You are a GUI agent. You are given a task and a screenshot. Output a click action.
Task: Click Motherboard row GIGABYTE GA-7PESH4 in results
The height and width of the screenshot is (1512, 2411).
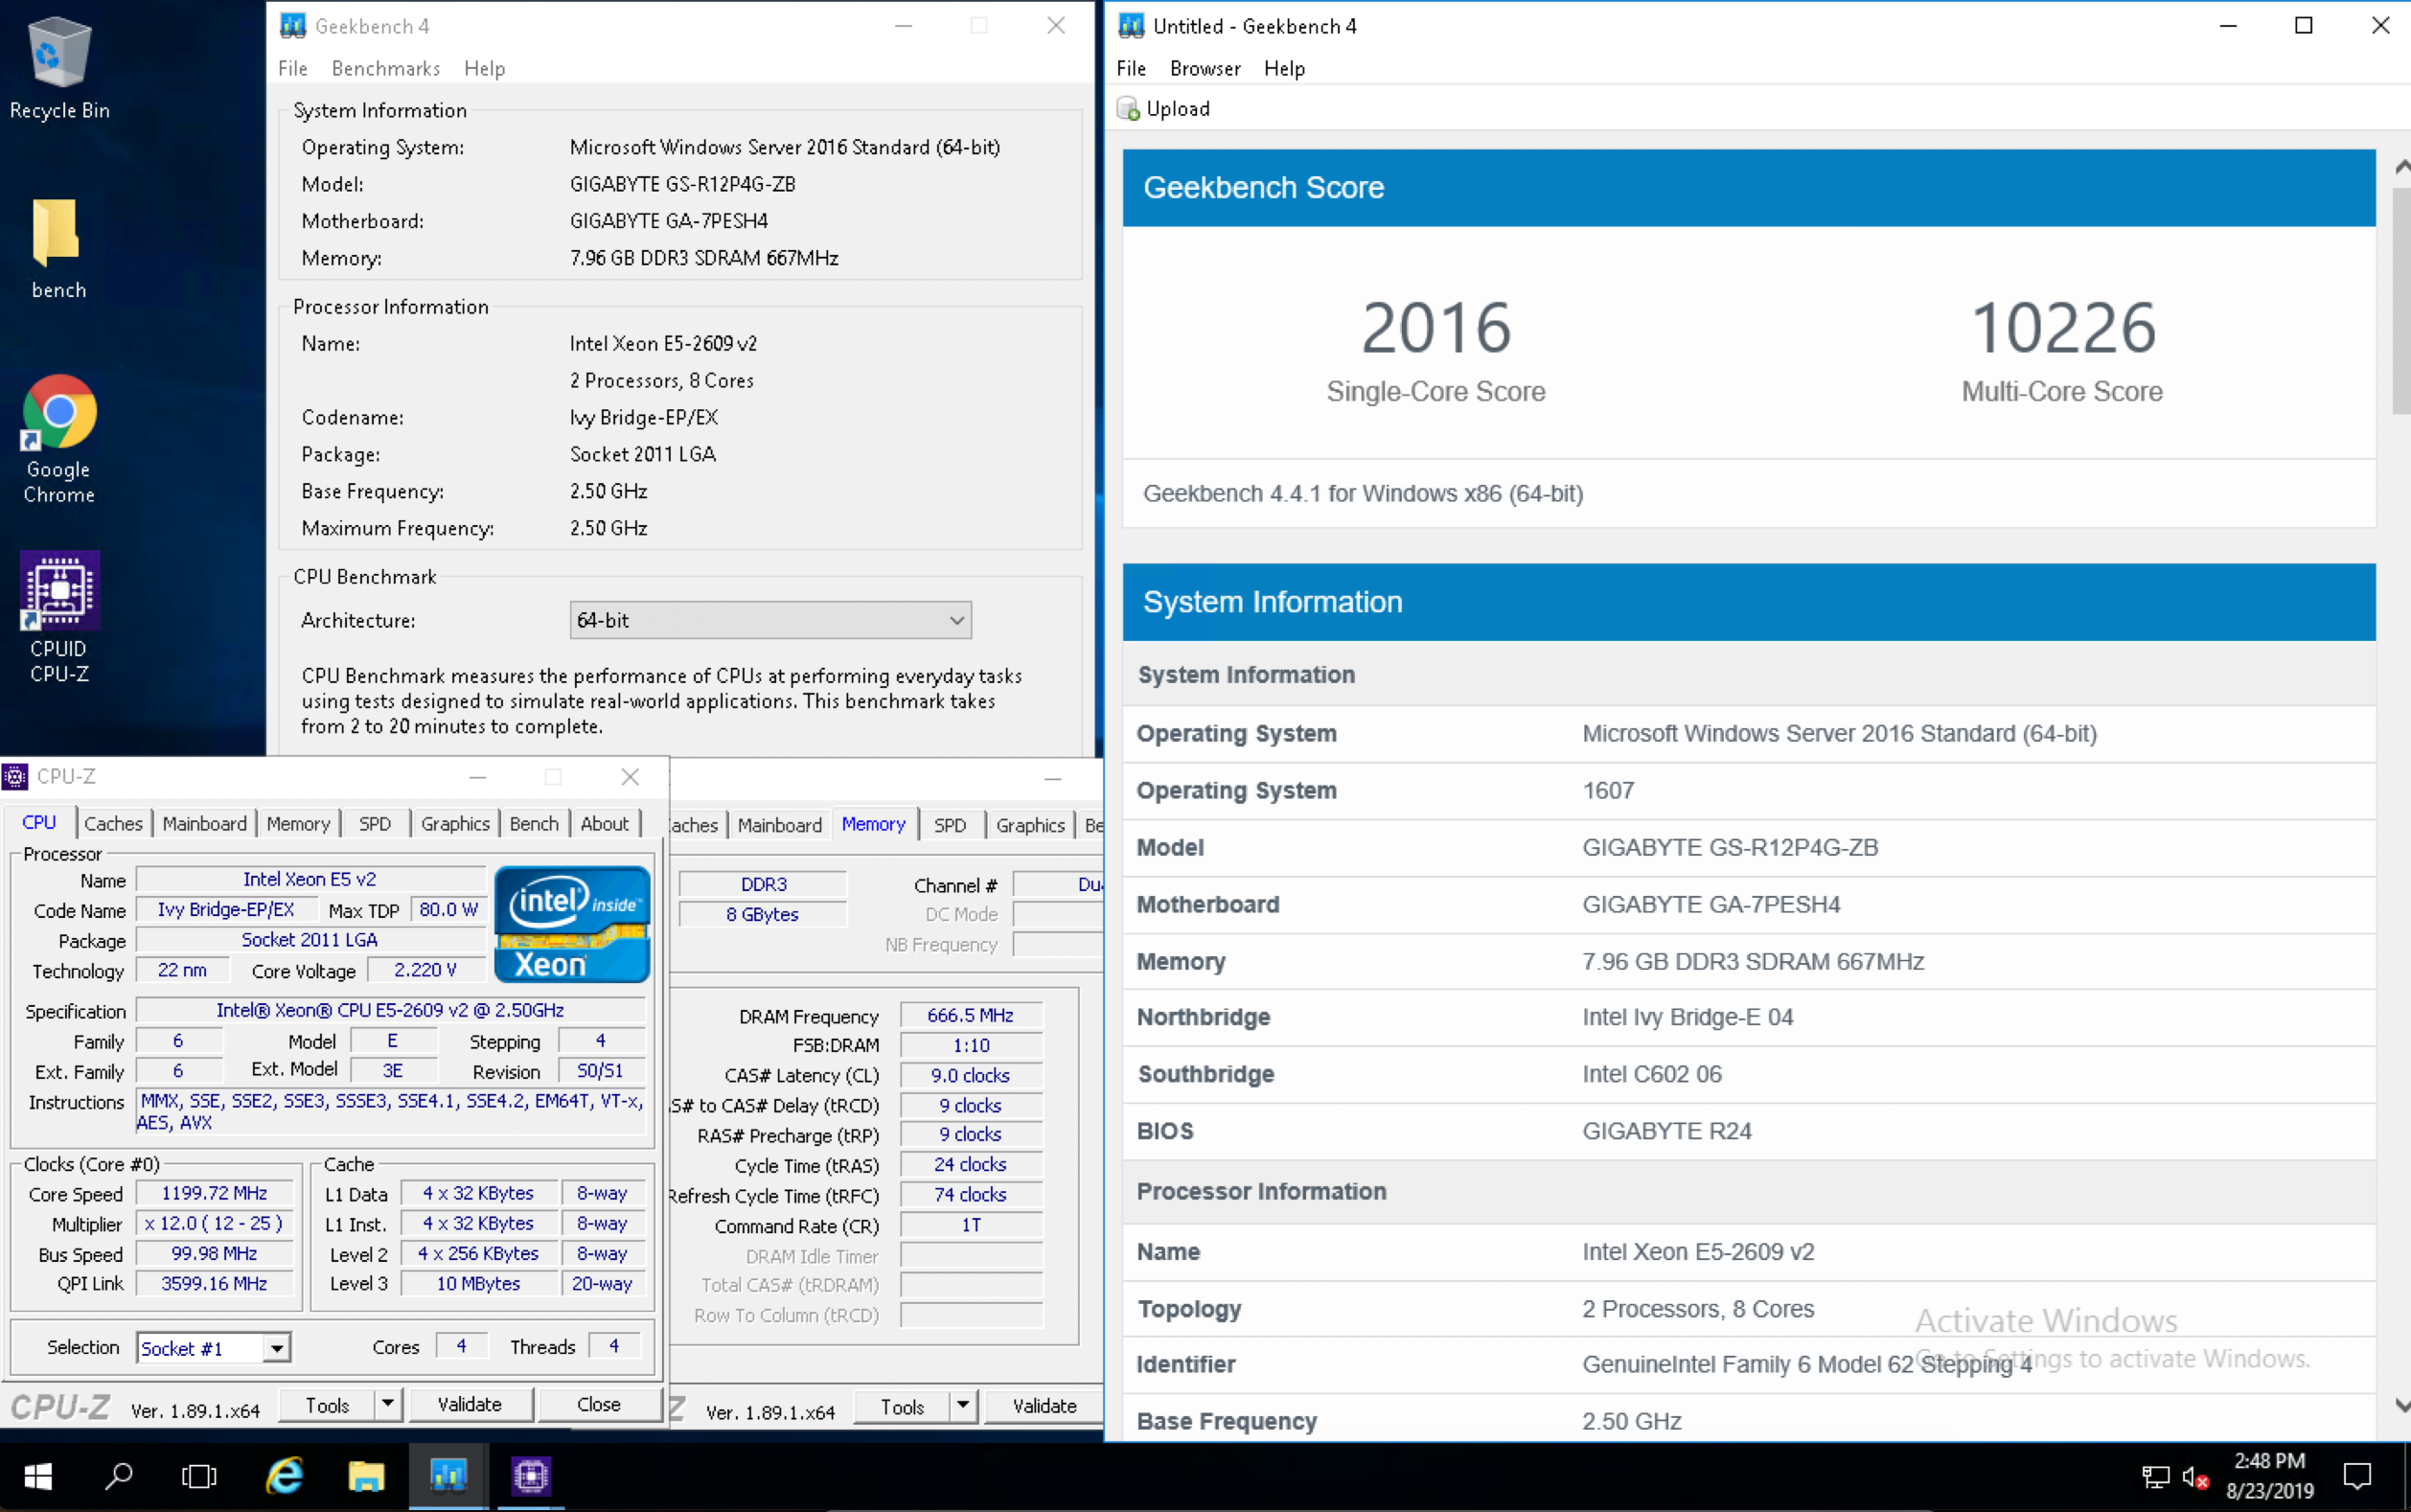tap(1749, 904)
